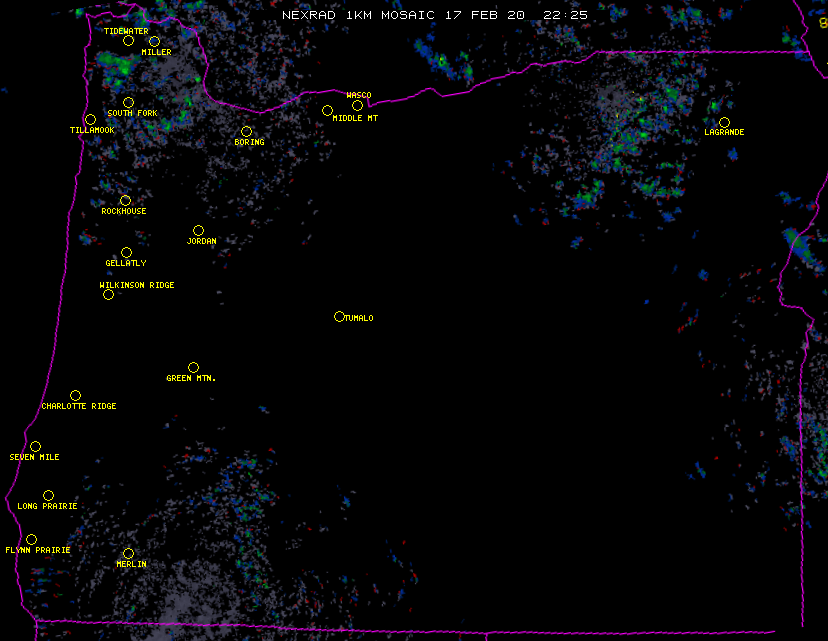The image size is (828, 641).
Task: Select the Green Mtn. station marker
Action: coord(193,368)
